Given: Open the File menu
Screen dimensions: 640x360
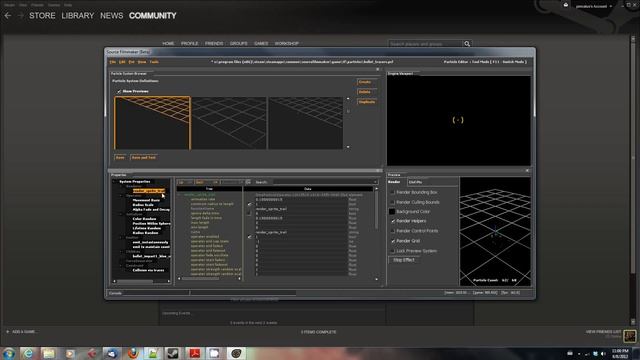Looking at the screenshot, I should pyautogui.click(x=113, y=62).
